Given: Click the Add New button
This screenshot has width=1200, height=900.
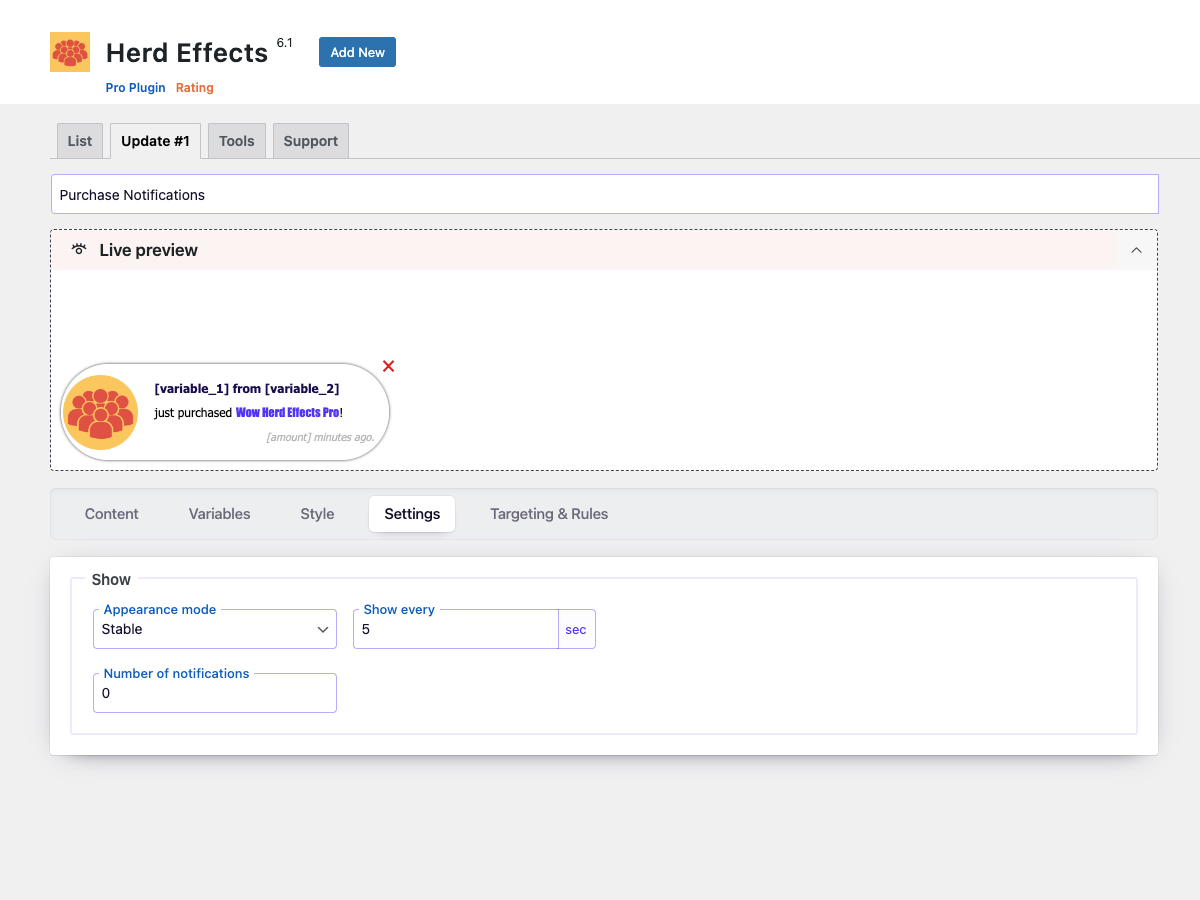Looking at the screenshot, I should coord(357,52).
